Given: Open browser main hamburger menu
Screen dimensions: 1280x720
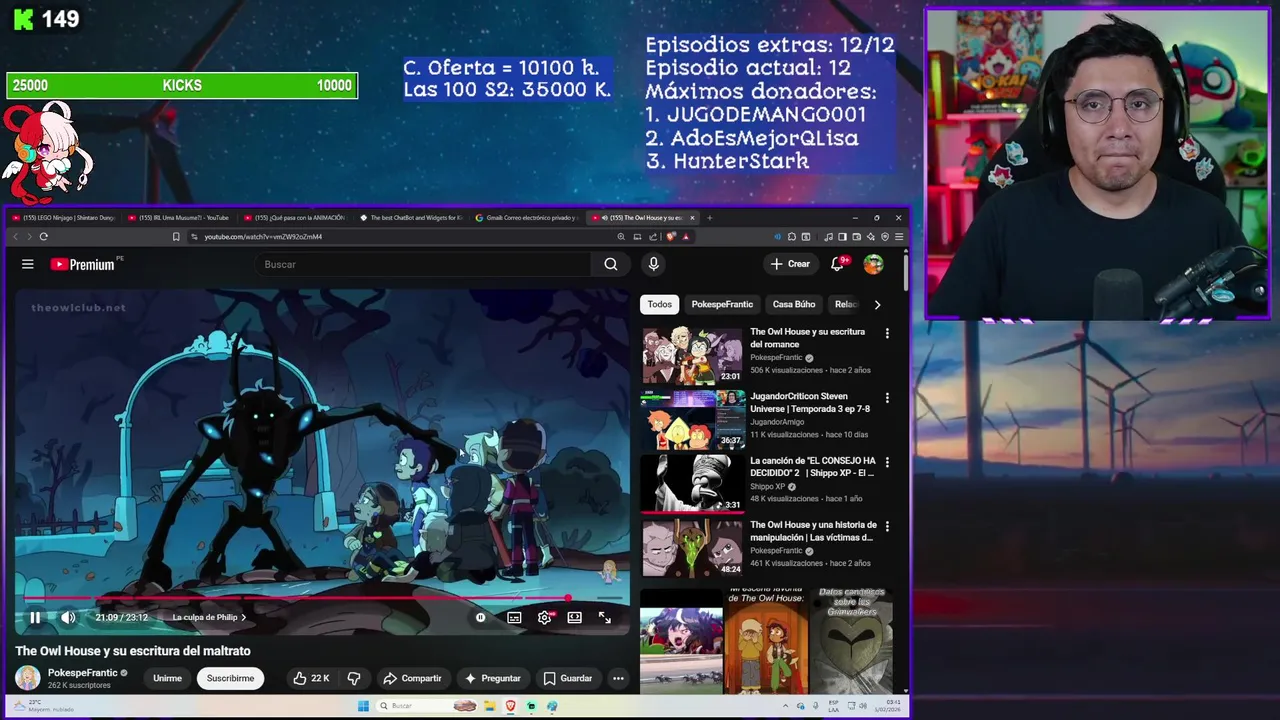Looking at the screenshot, I should pyautogui.click(x=899, y=237).
